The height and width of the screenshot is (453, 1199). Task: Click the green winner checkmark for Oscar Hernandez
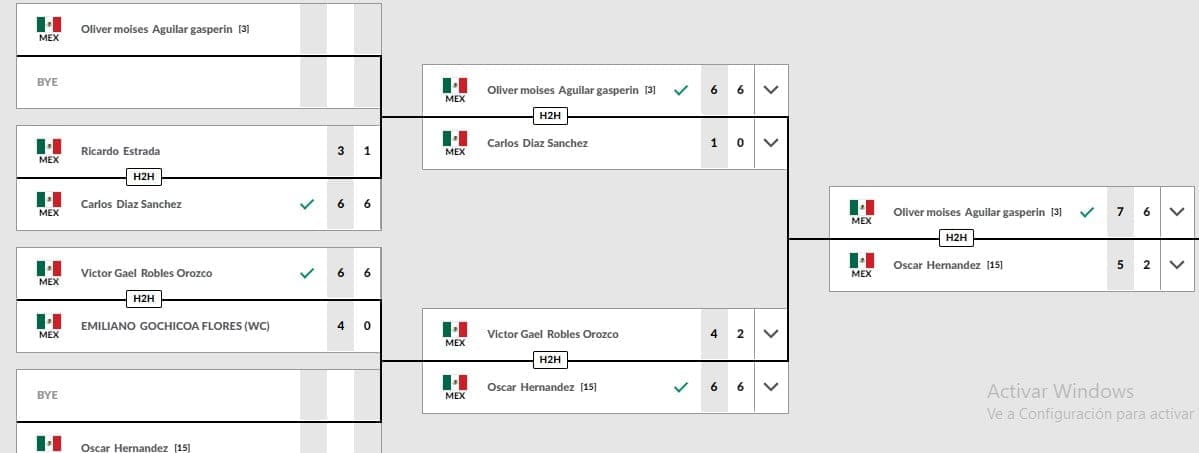681,387
